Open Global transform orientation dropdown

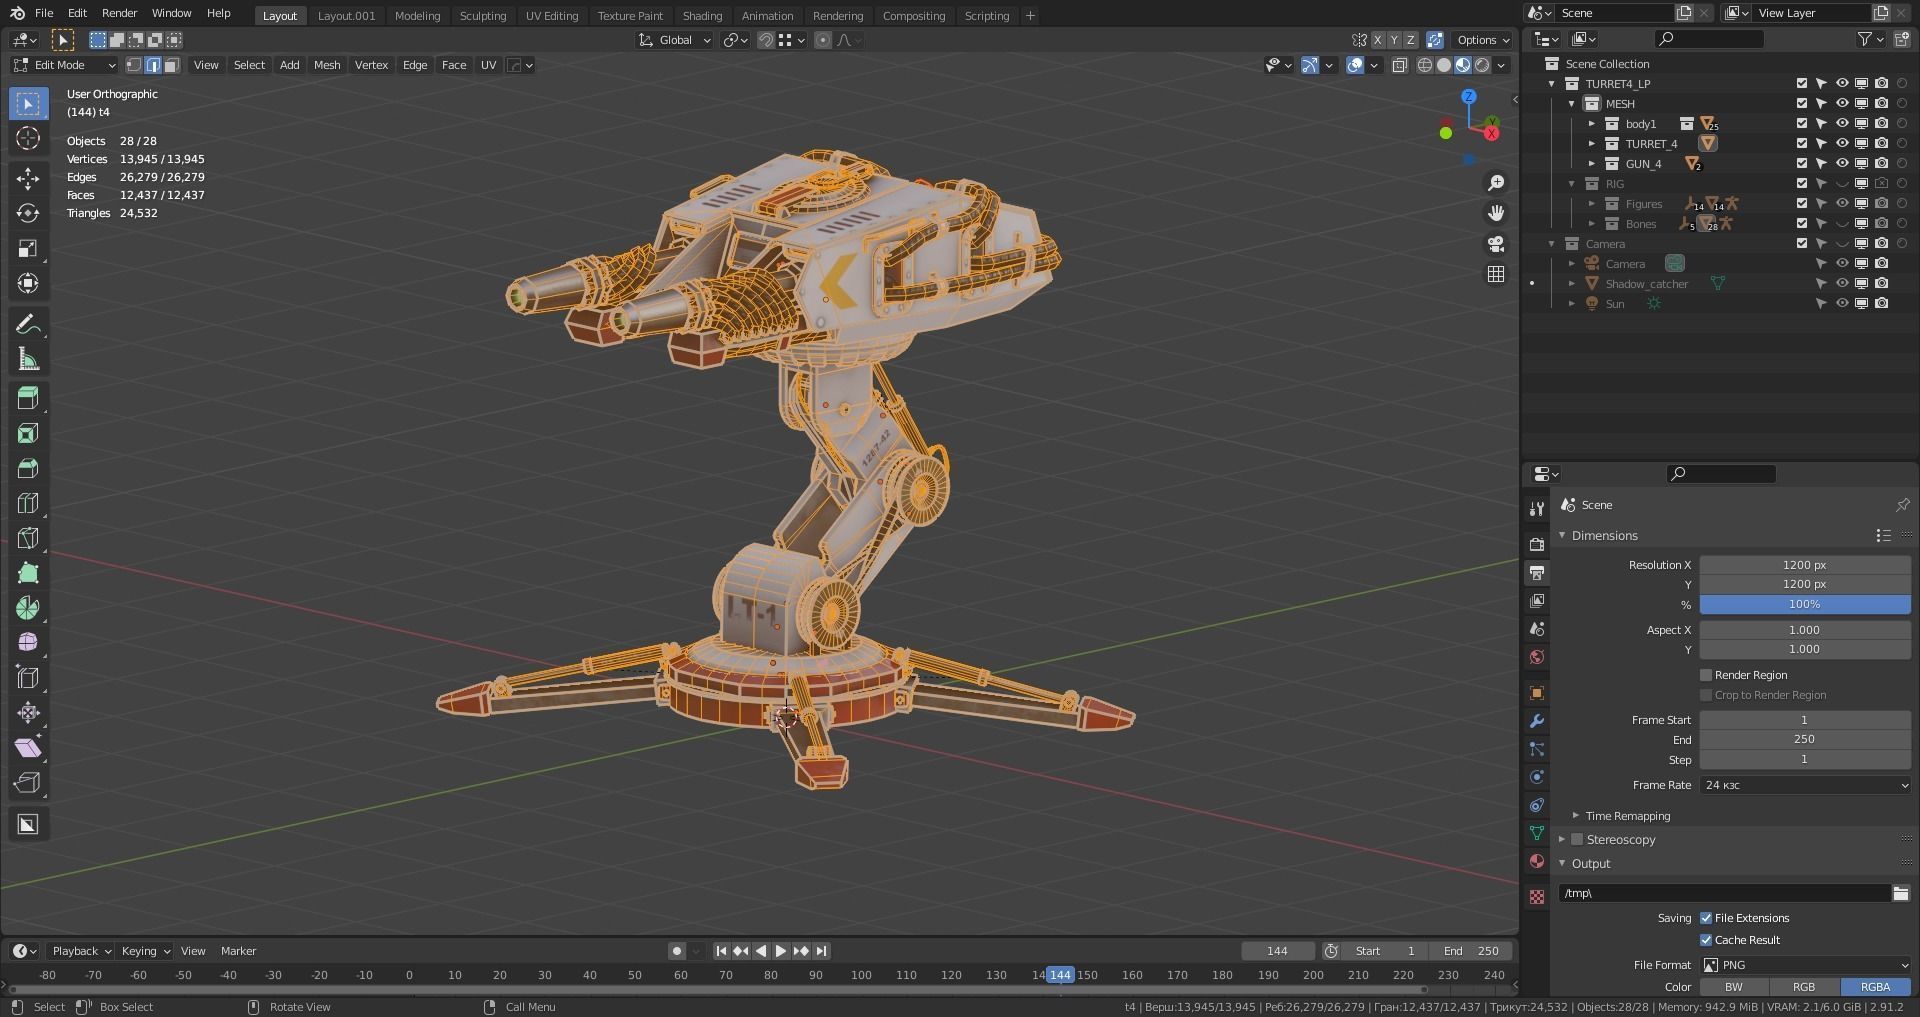click(675, 40)
